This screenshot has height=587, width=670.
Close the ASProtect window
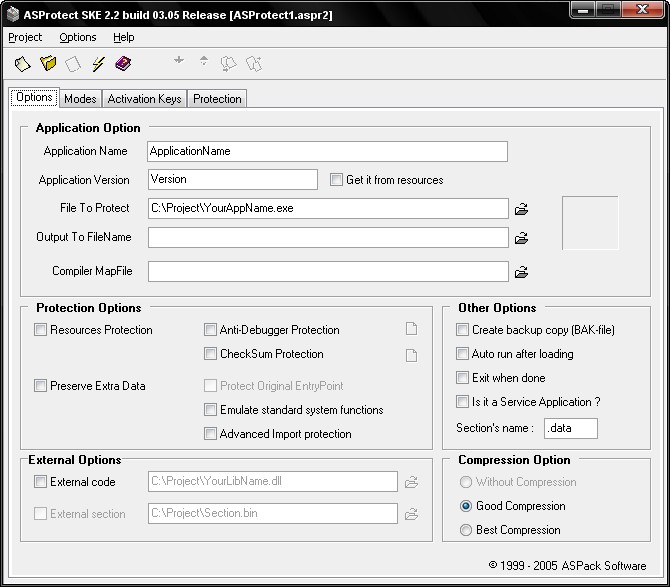pos(642,9)
